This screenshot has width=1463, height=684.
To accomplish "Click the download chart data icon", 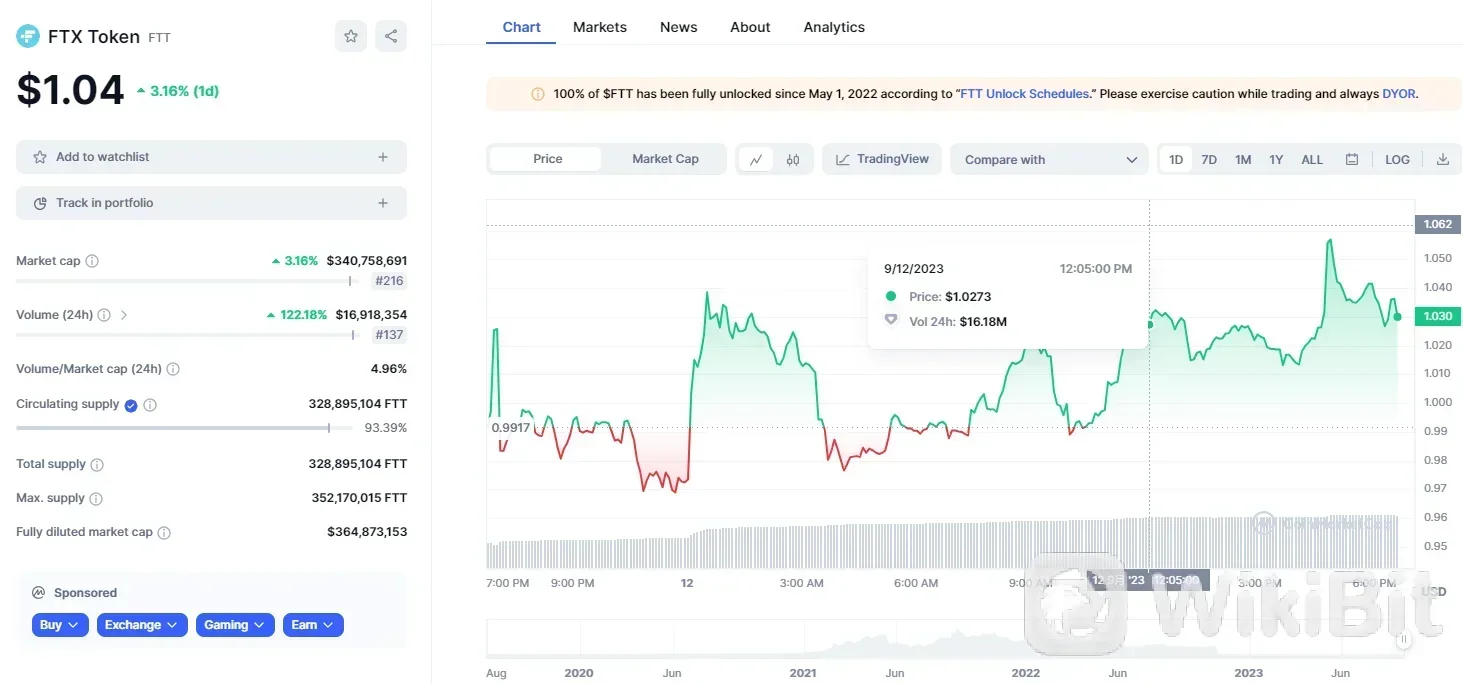I will 1443,159.
